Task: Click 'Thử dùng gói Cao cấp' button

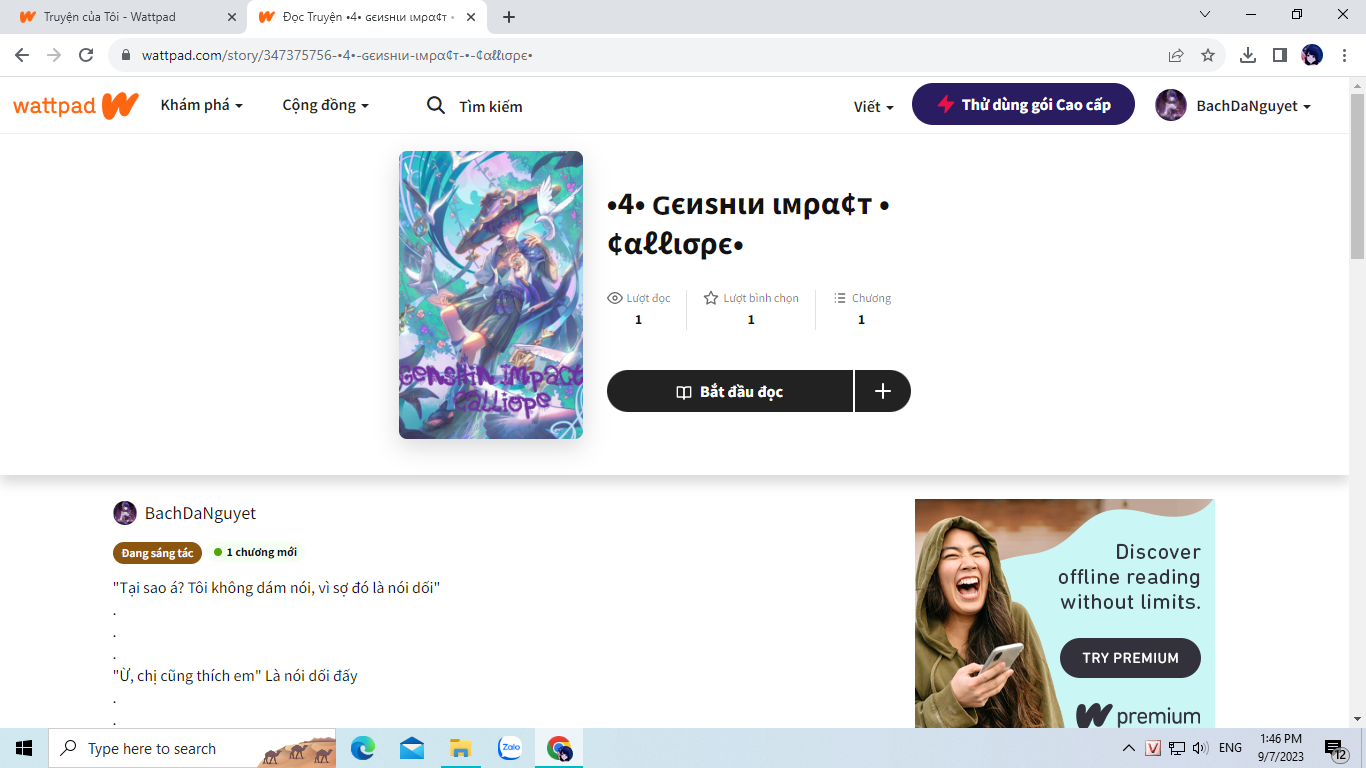Action: (x=1023, y=104)
